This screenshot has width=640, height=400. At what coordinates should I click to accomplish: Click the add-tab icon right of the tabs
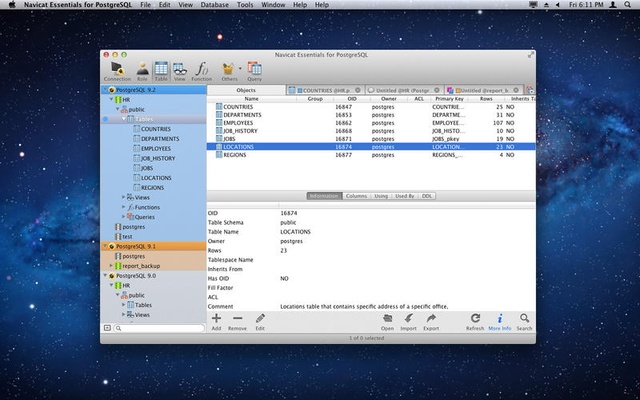click(x=530, y=90)
